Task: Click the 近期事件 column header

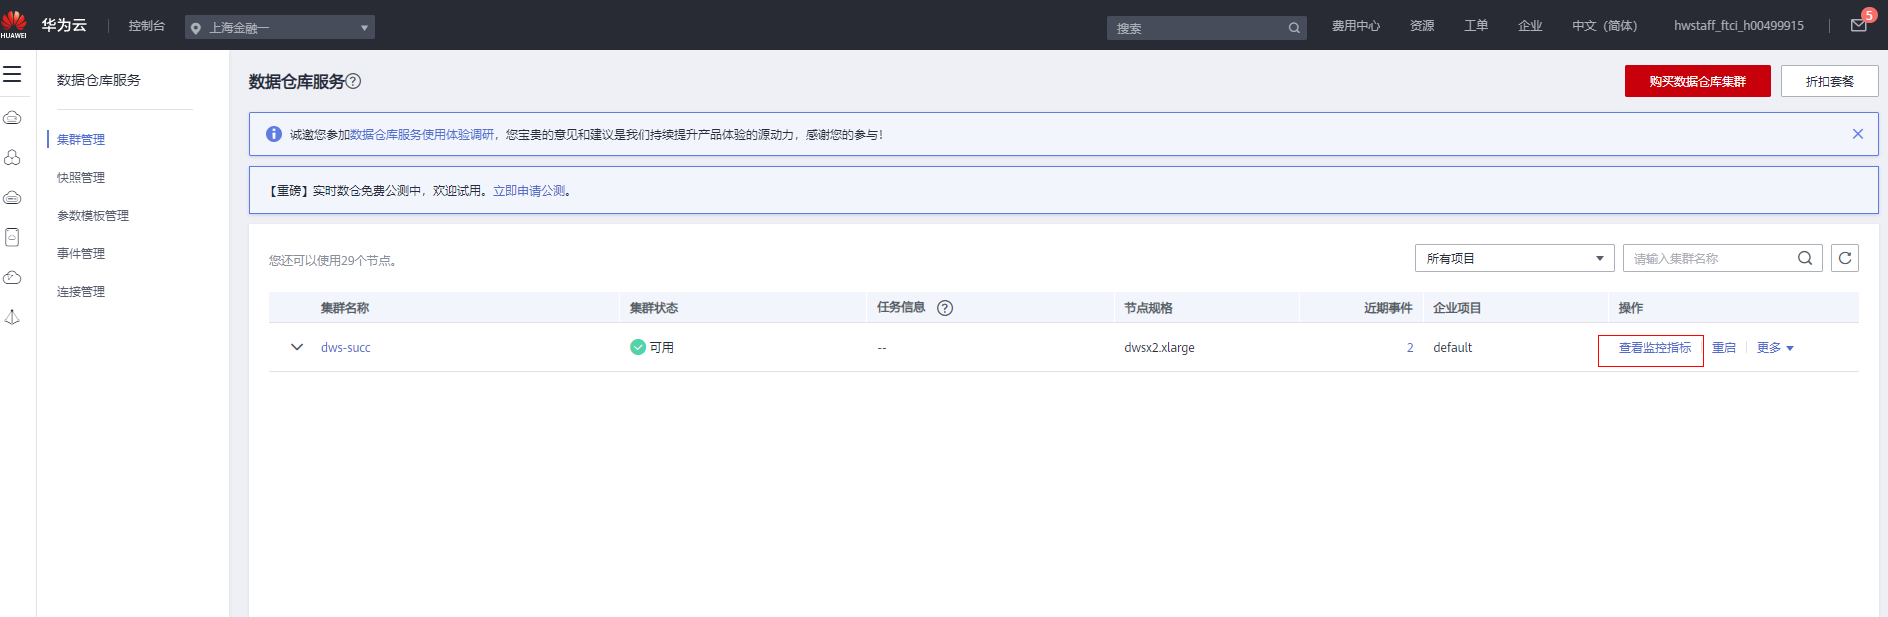Action: 1388,308
